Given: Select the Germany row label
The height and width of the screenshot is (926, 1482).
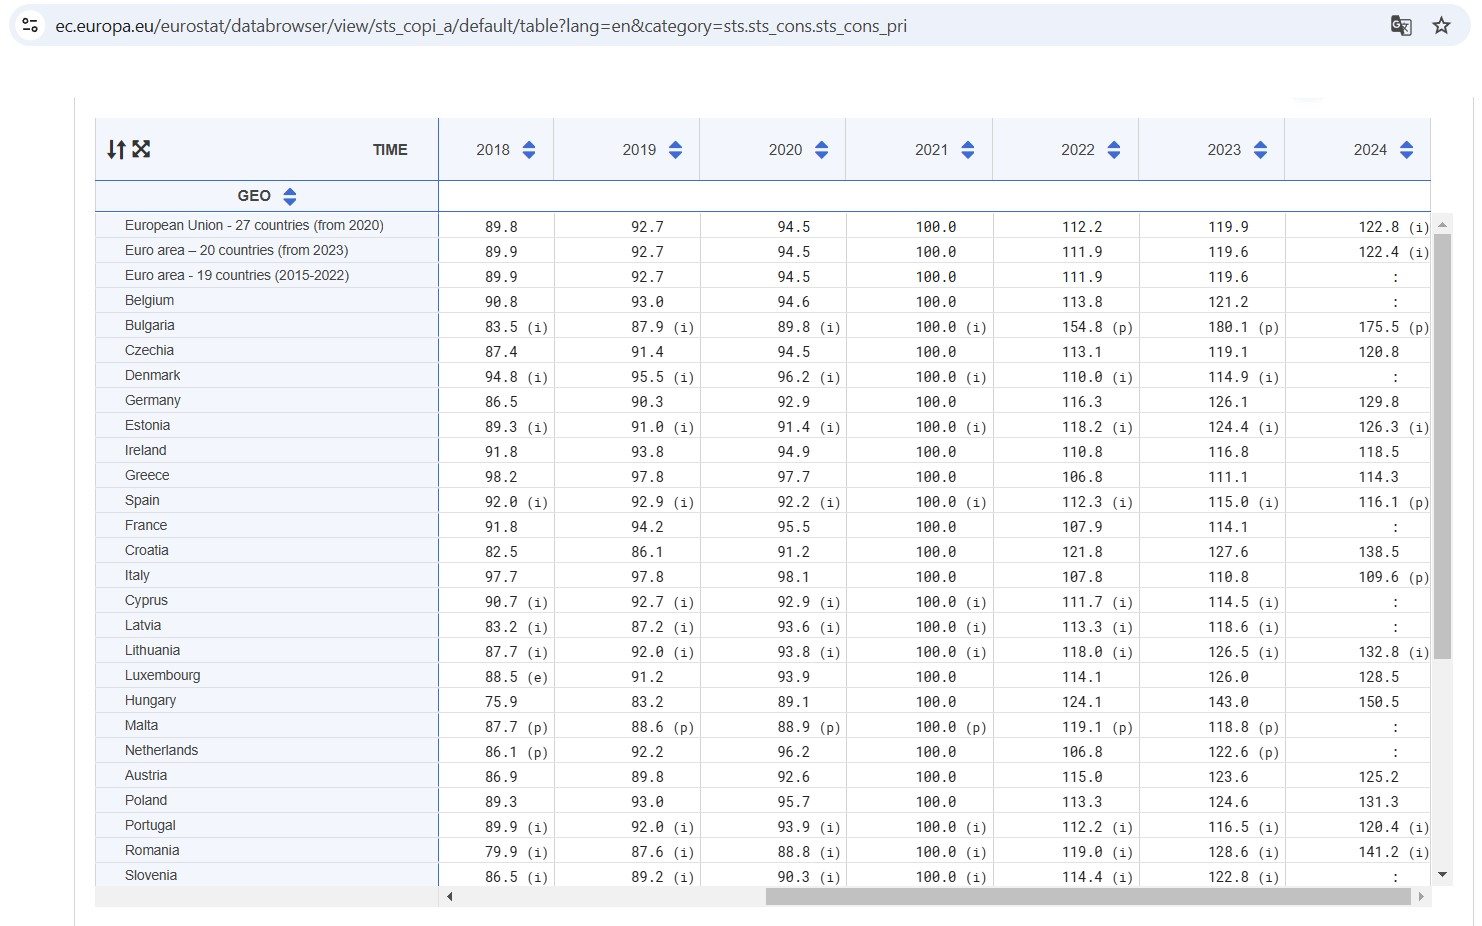Looking at the screenshot, I should 152,401.
